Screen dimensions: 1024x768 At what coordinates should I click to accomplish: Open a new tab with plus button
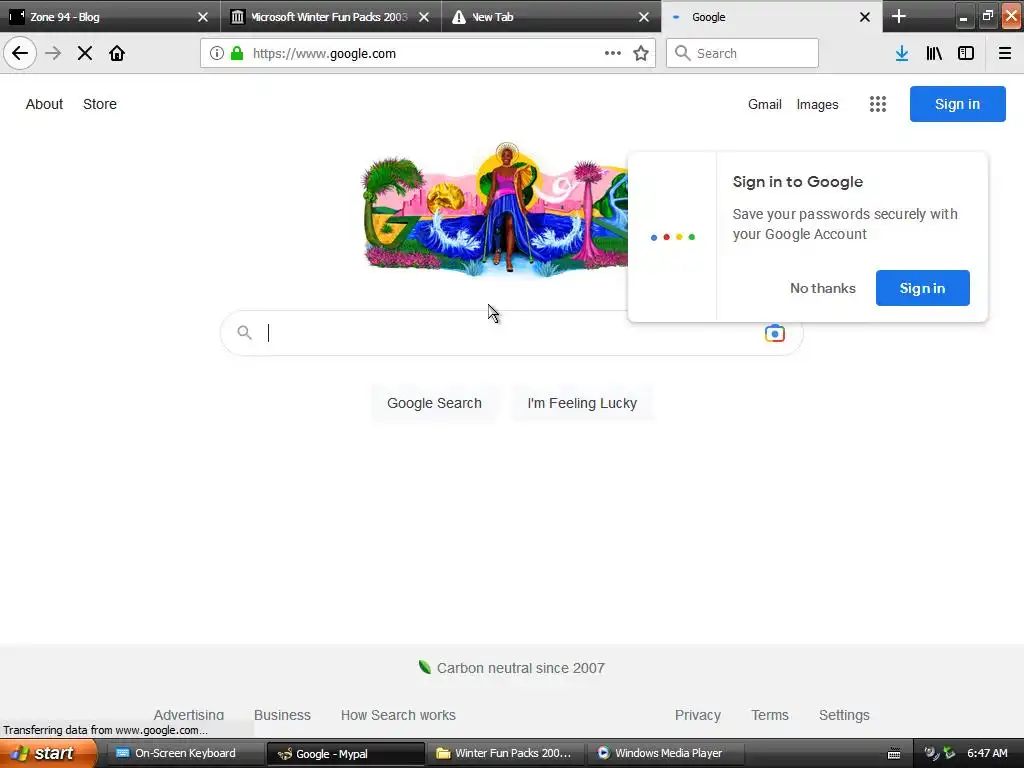(x=899, y=16)
